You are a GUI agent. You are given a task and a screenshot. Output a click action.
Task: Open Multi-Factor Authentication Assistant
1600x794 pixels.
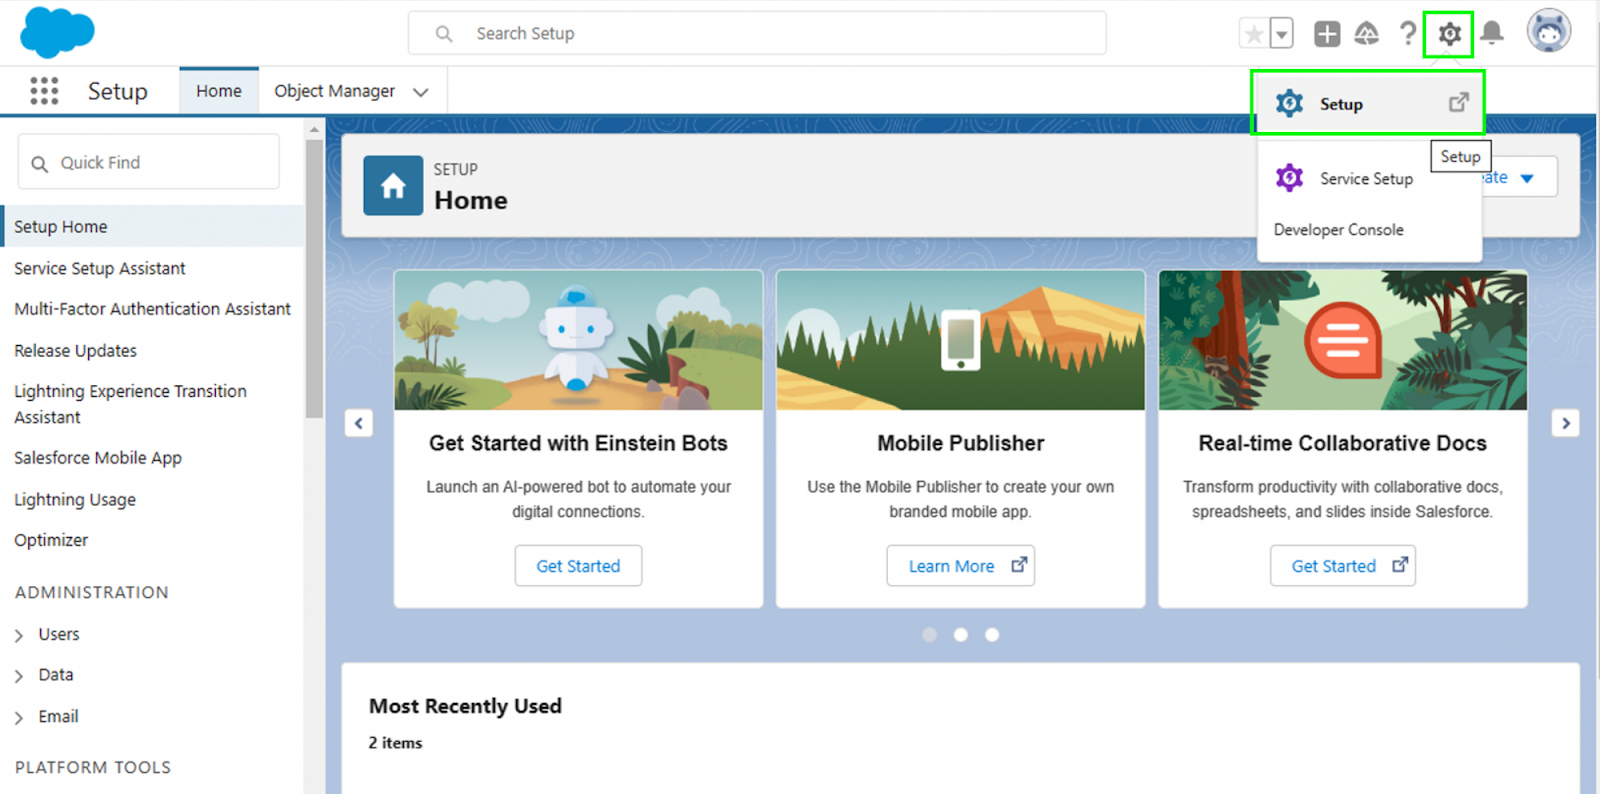tap(152, 309)
